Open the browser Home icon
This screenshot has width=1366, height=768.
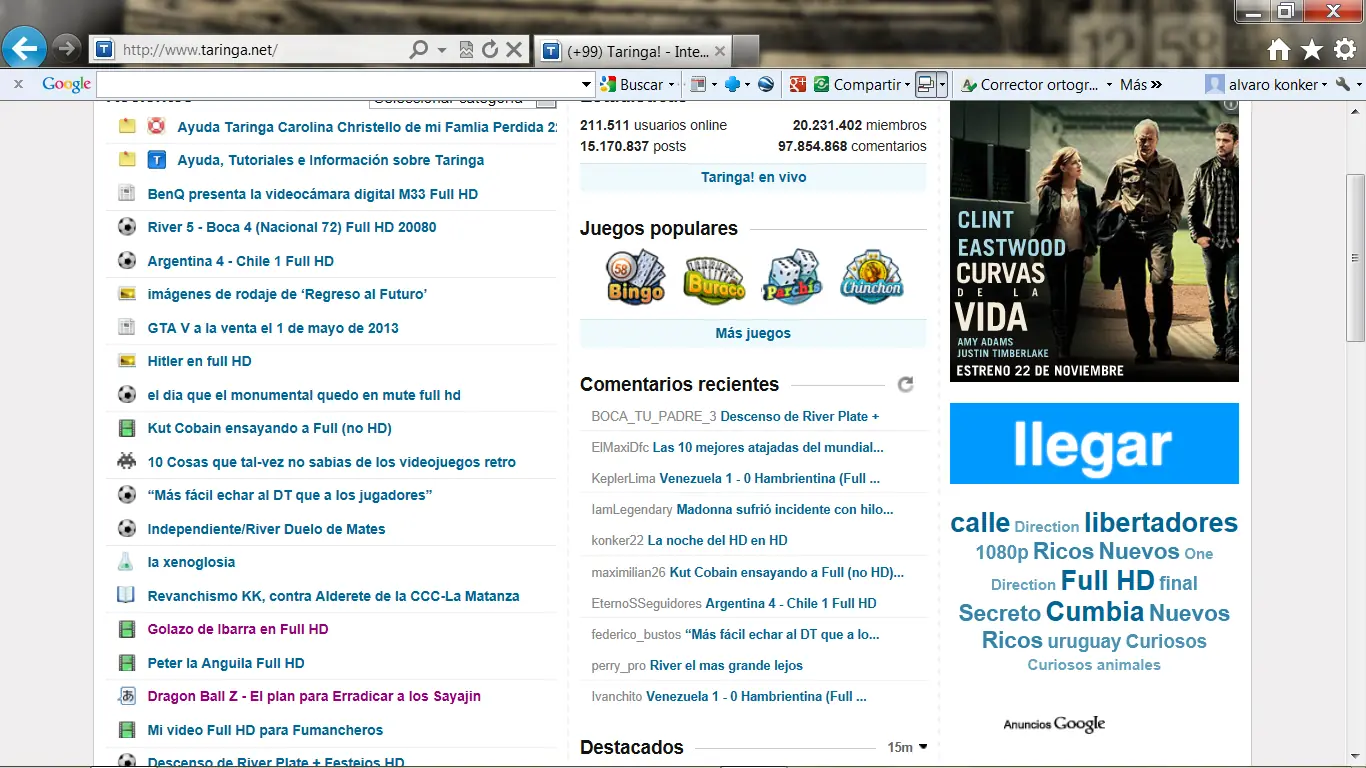tap(1279, 50)
